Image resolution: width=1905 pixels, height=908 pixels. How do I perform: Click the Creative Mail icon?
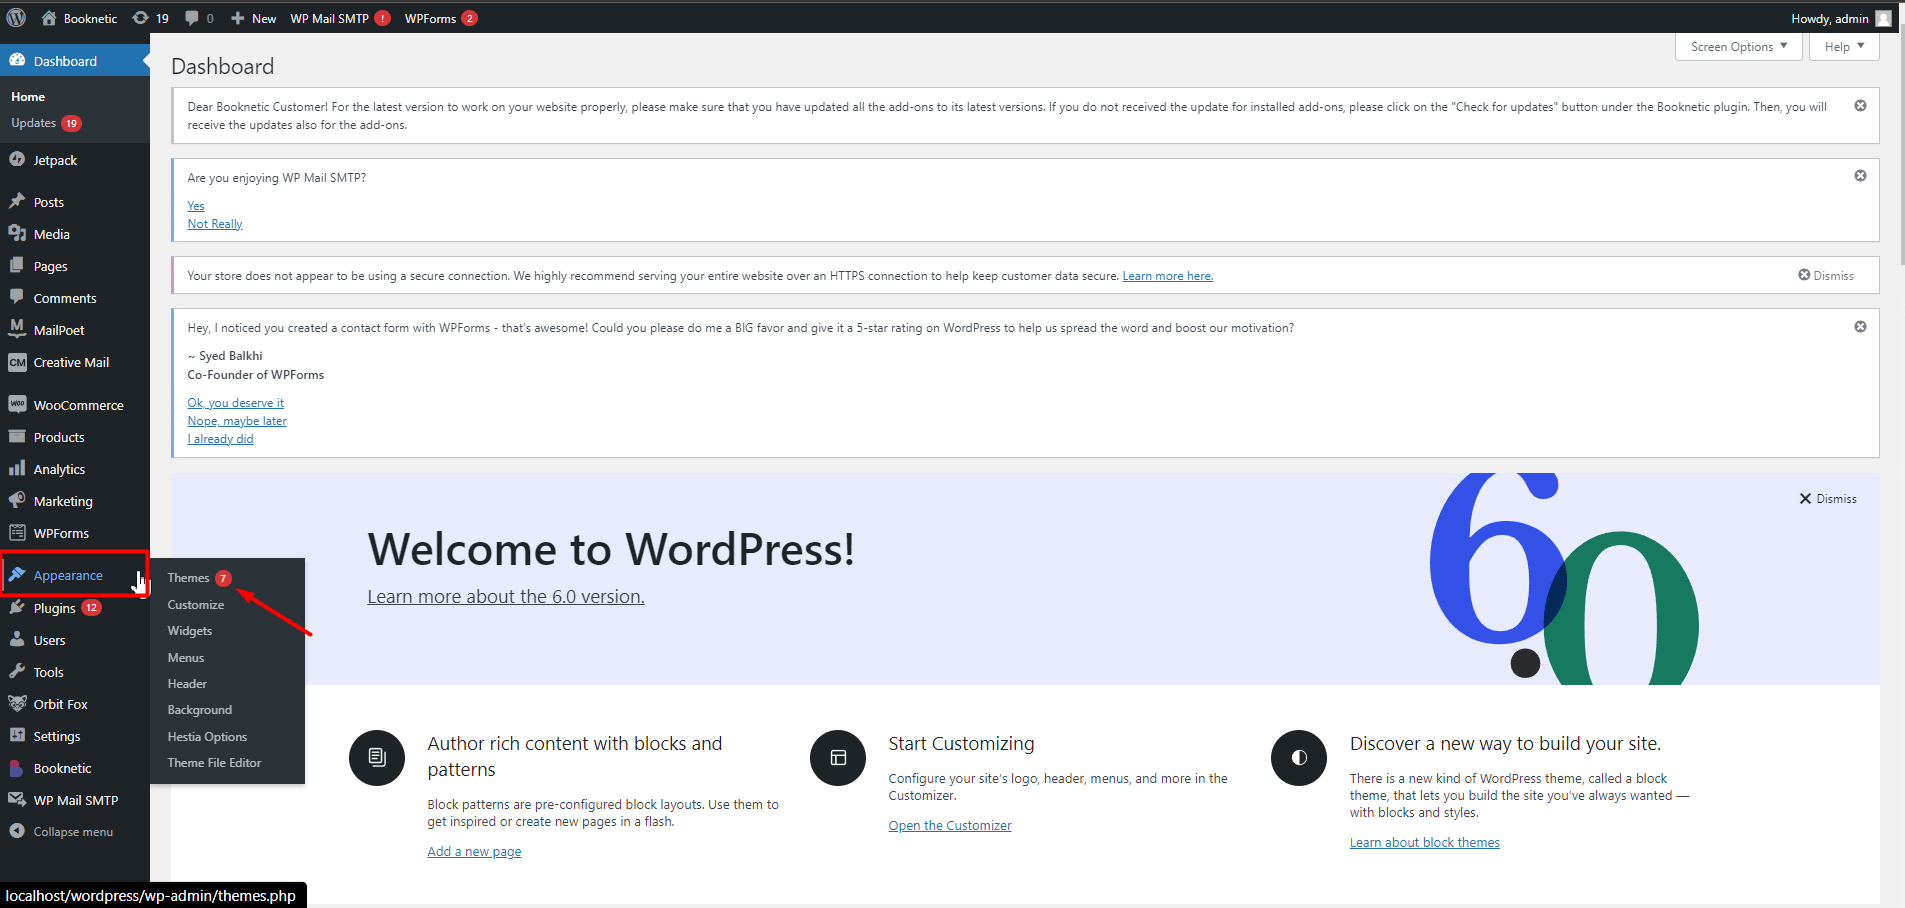tap(17, 362)
